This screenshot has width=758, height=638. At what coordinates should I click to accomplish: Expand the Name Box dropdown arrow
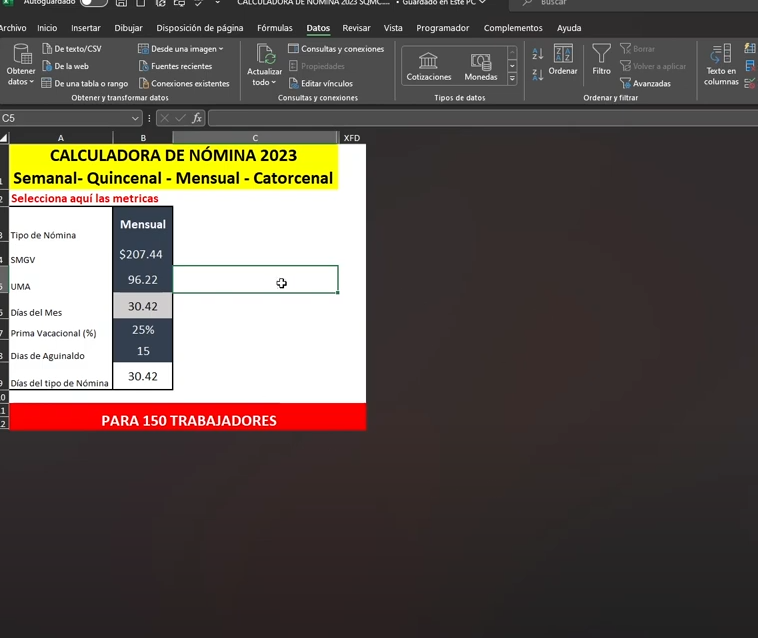pos(135,118)
